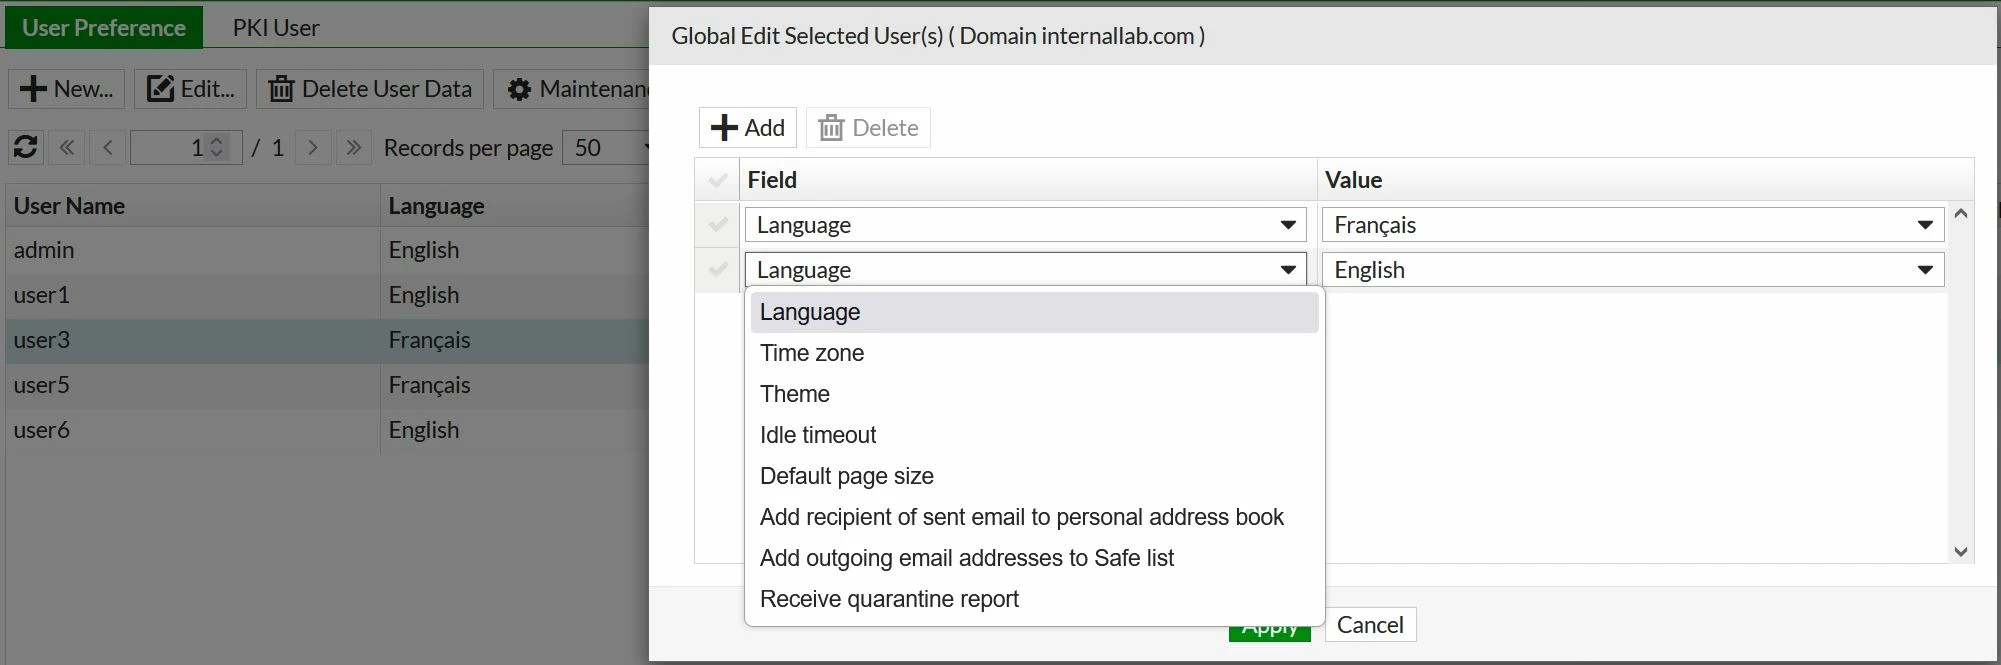Image resolution: width=2001 pixels, height=665 pixels.
Task: Select Theme in the dropdown list
Action: pos(1034,394)
